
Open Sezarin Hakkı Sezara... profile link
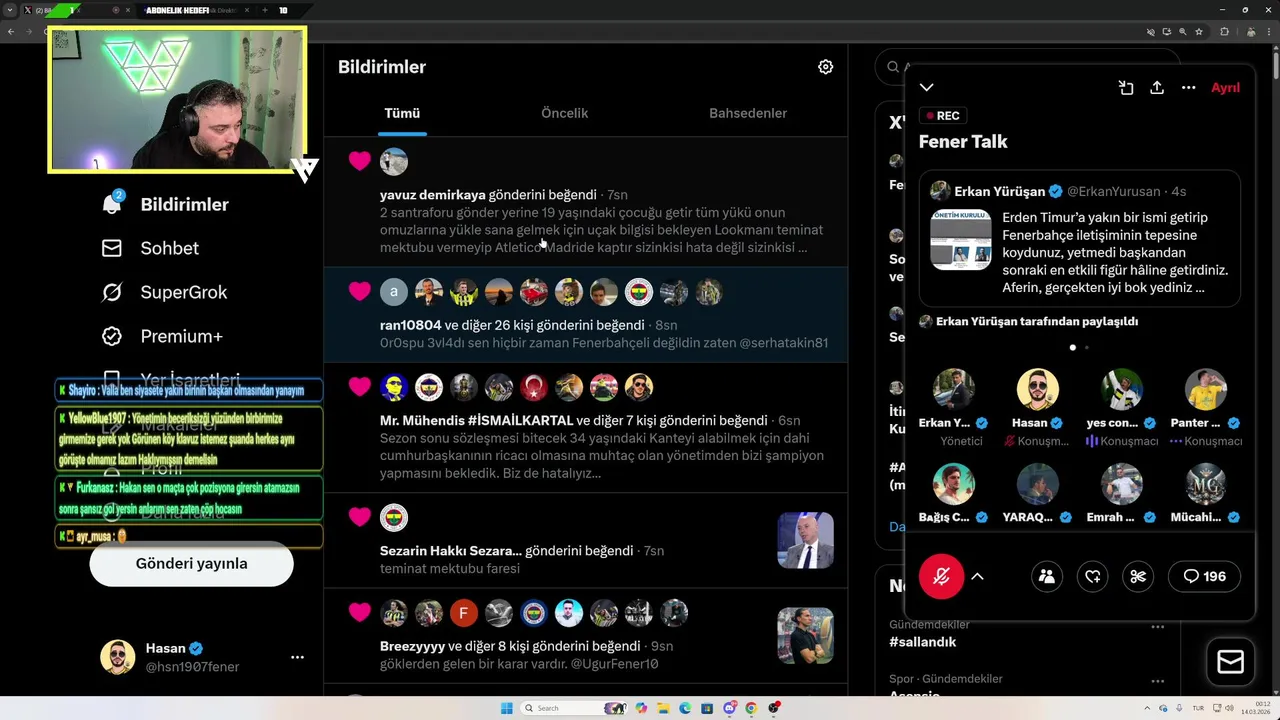pyautogui.click(x=451, y=551)
